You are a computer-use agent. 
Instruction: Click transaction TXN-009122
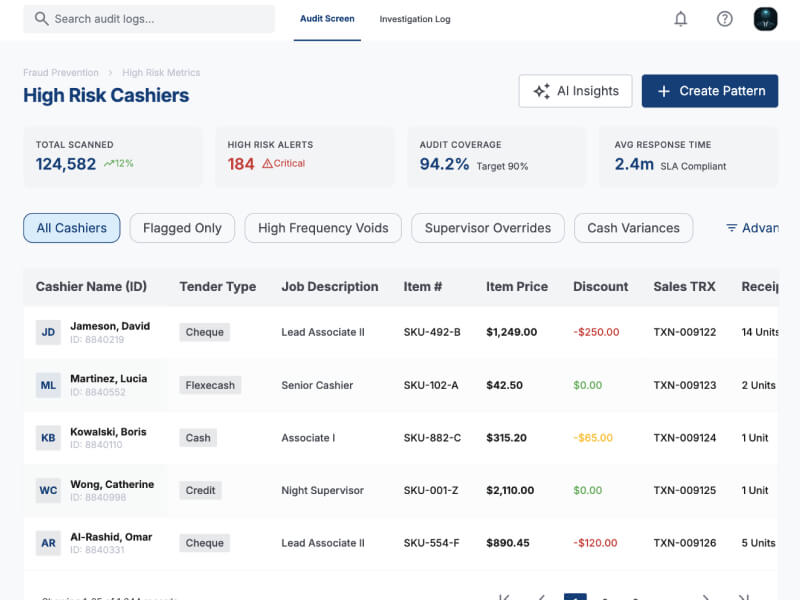(x=685, y=332)
